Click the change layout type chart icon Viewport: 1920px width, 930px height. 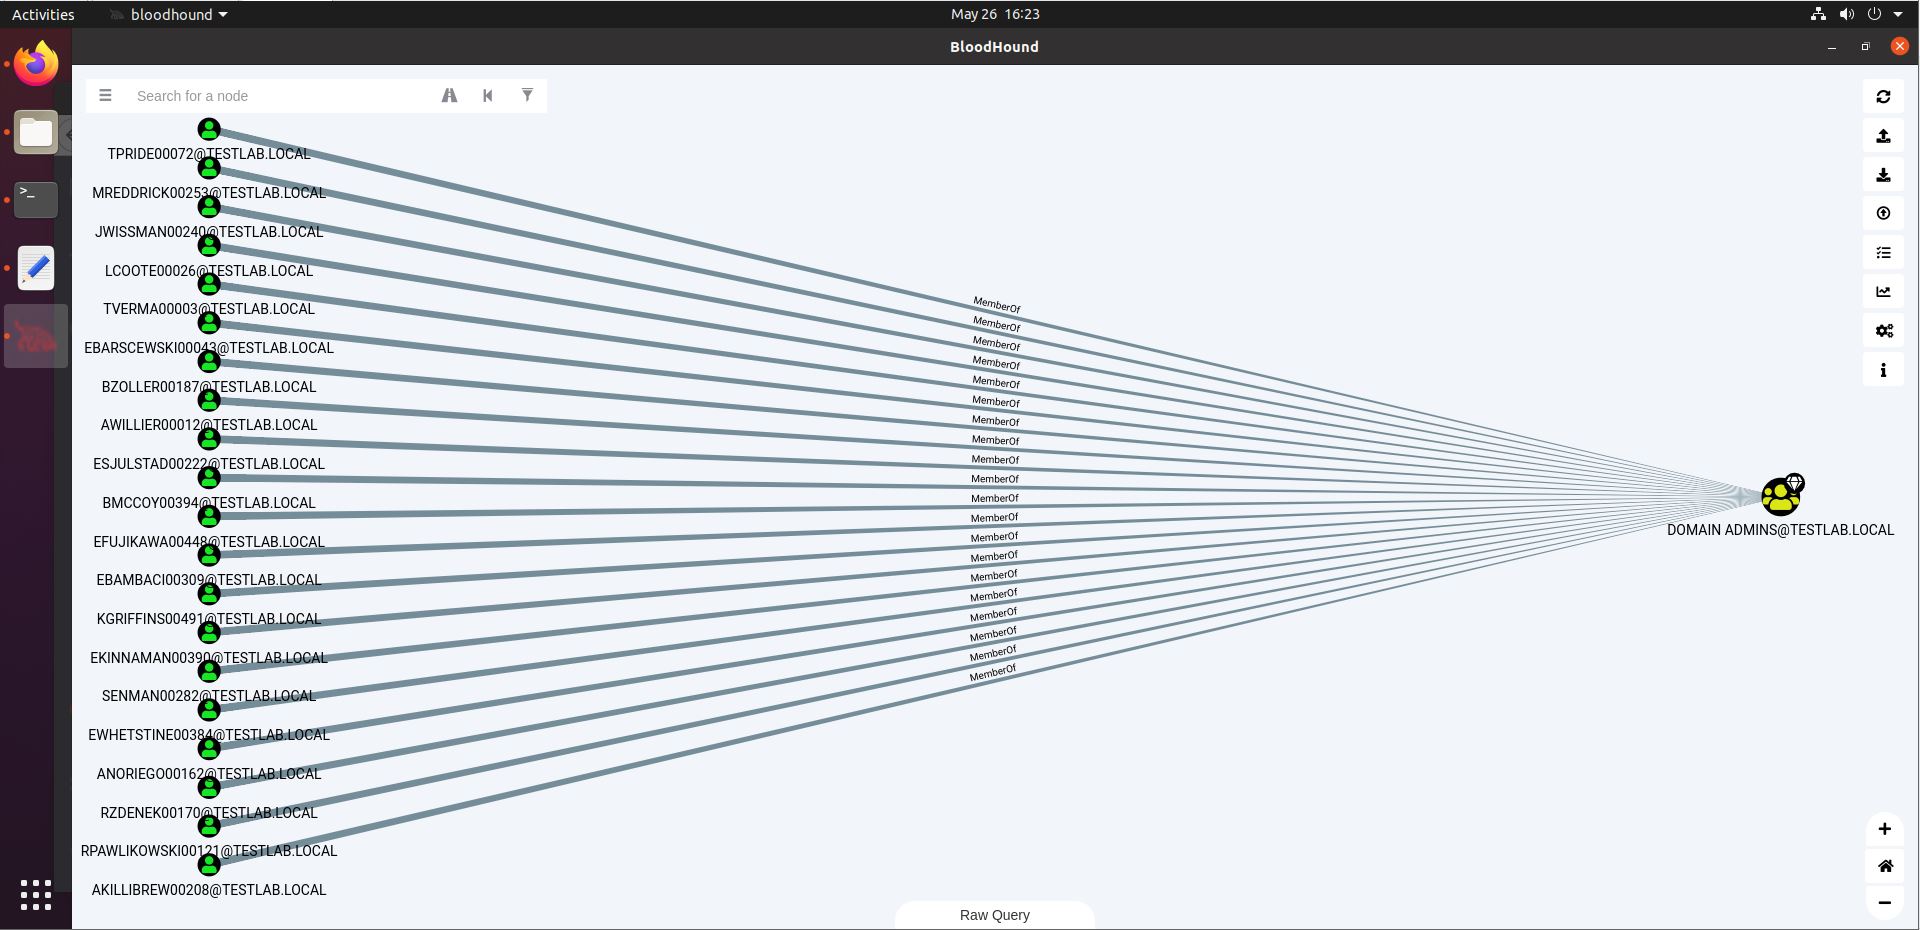(1883, 292)
